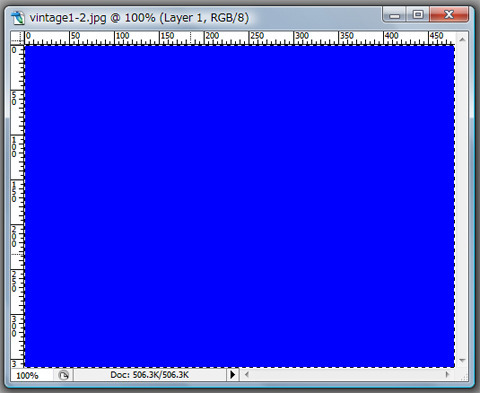
Task: Click the window resize grip corner
Action: [x=463, y=376]
